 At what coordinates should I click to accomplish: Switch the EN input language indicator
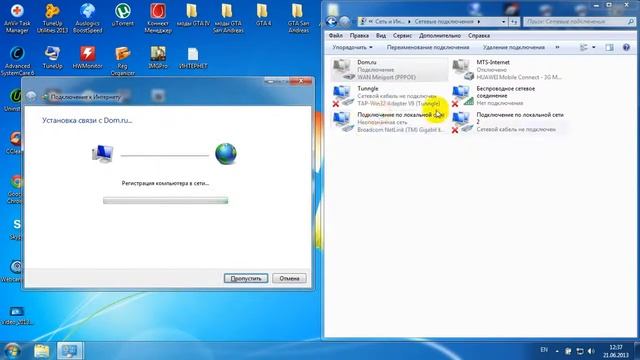(x=544, y=350)
